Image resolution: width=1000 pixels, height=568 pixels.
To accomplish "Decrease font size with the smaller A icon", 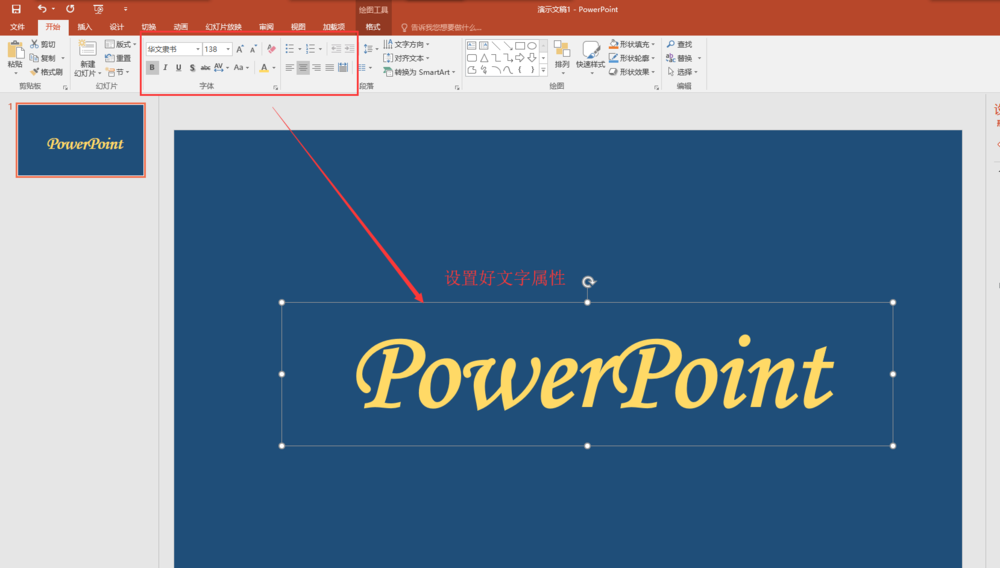I will [x=253, y=49].
